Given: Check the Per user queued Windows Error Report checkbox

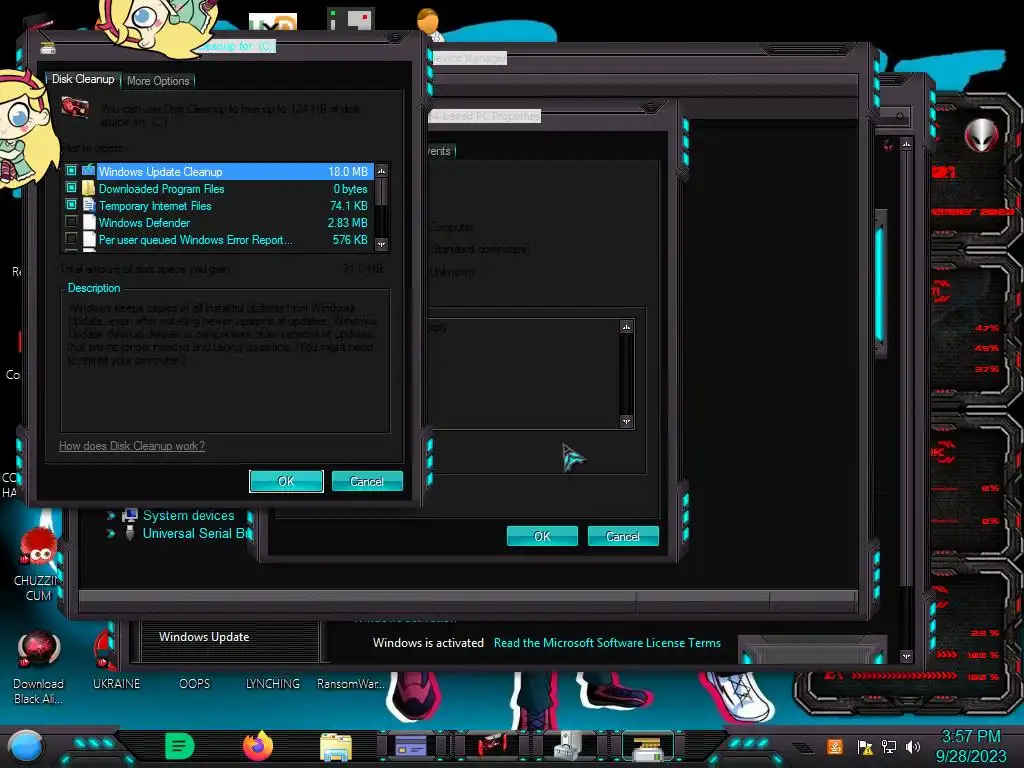Looking at the screenshot, I should pyautogui.click(x=71, y=239).
